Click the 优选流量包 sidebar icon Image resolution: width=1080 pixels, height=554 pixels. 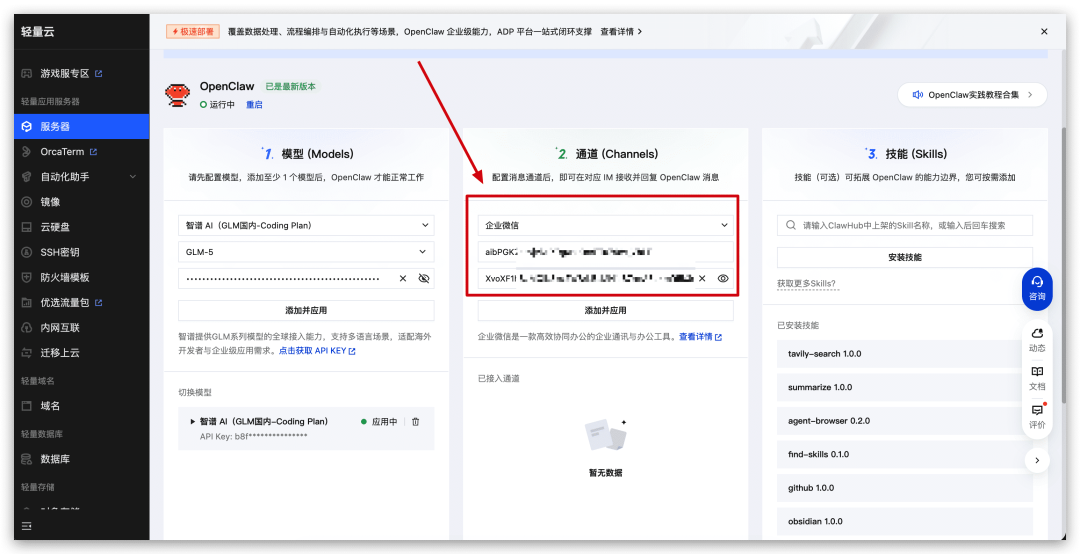(27, 302)
